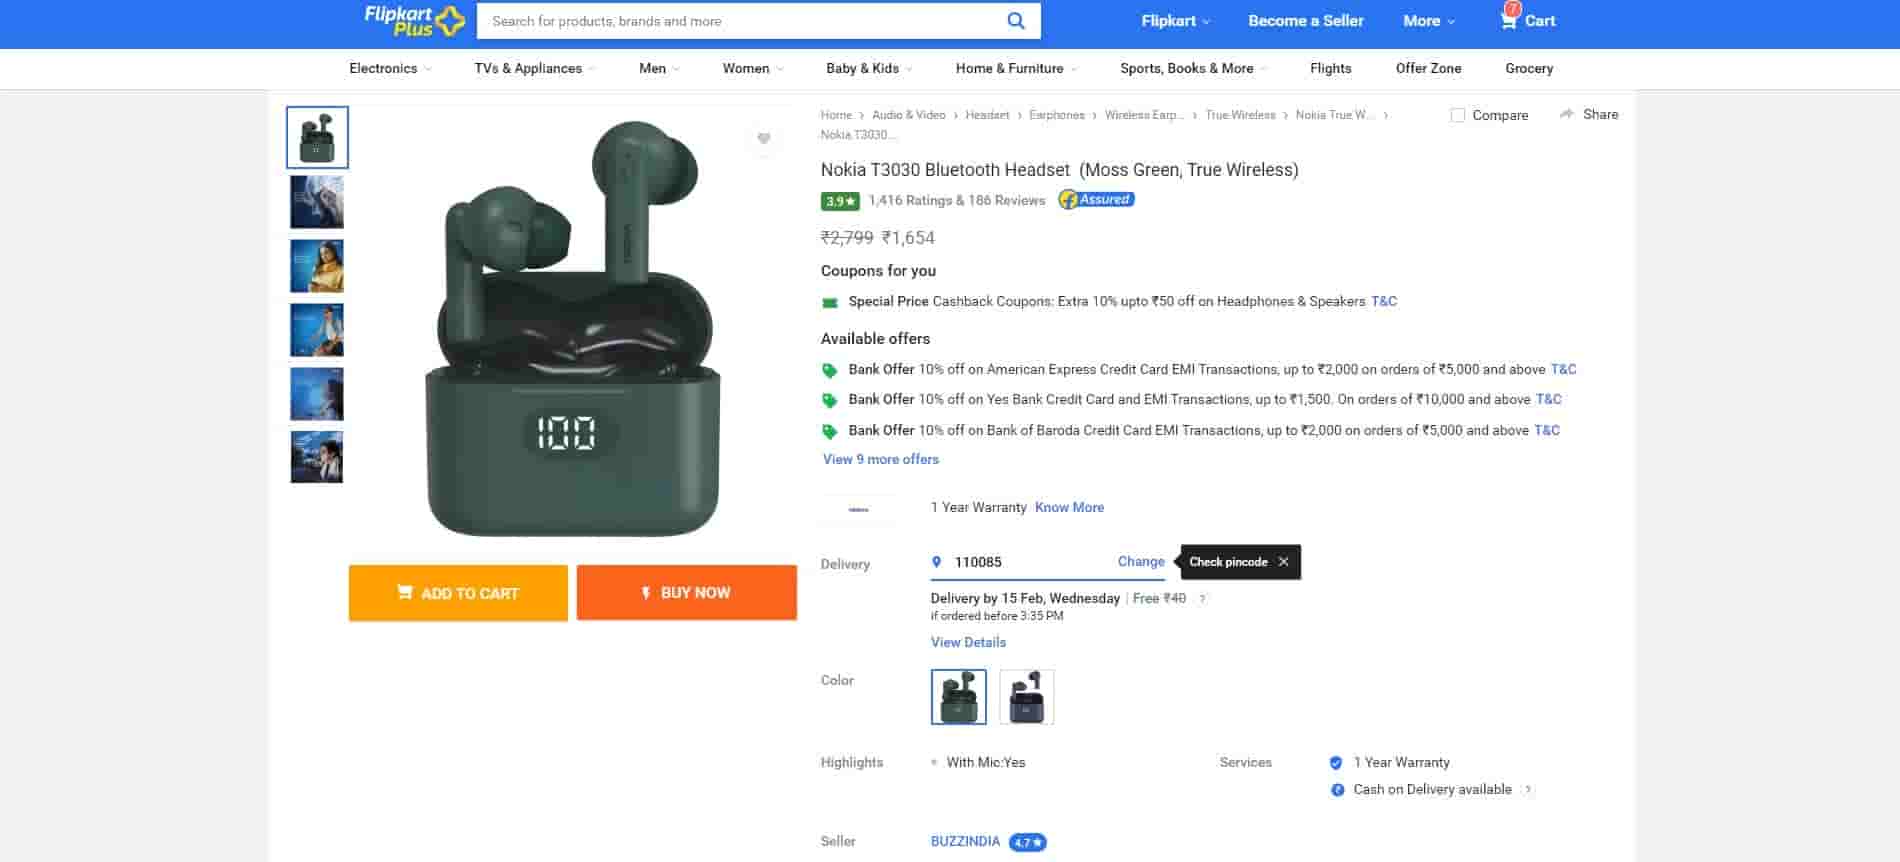Open the More dropdown in header
Screen dimensions: 1900x862
click(x=1428, y=21)
